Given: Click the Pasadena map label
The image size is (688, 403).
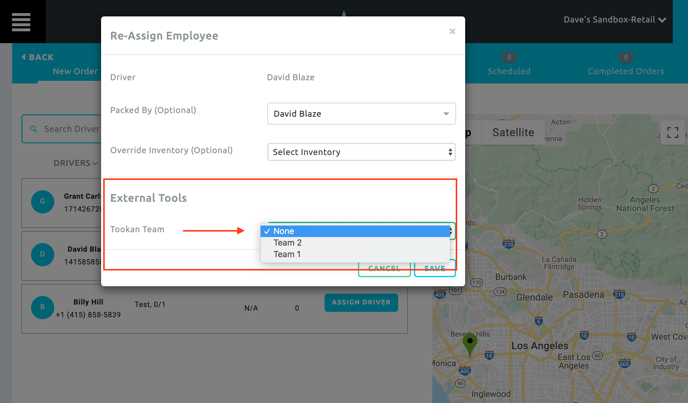Looking at the screenshot, I should 584,295.
